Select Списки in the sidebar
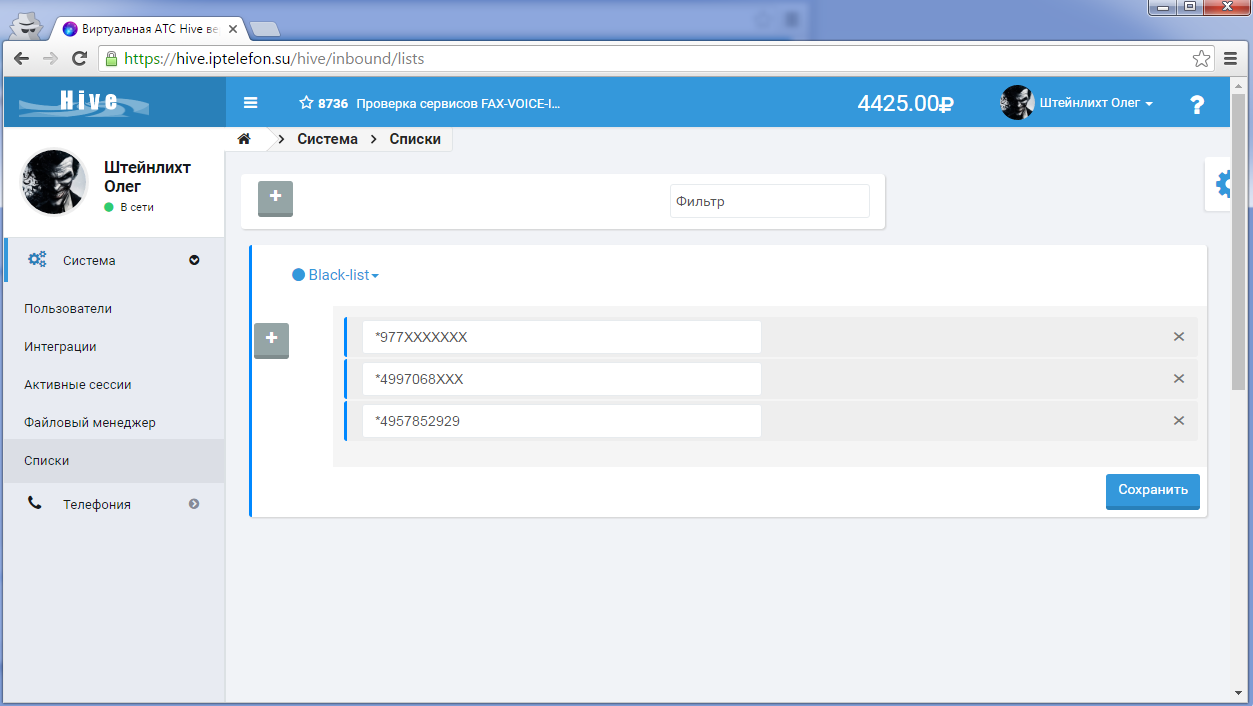 (112, 461)
